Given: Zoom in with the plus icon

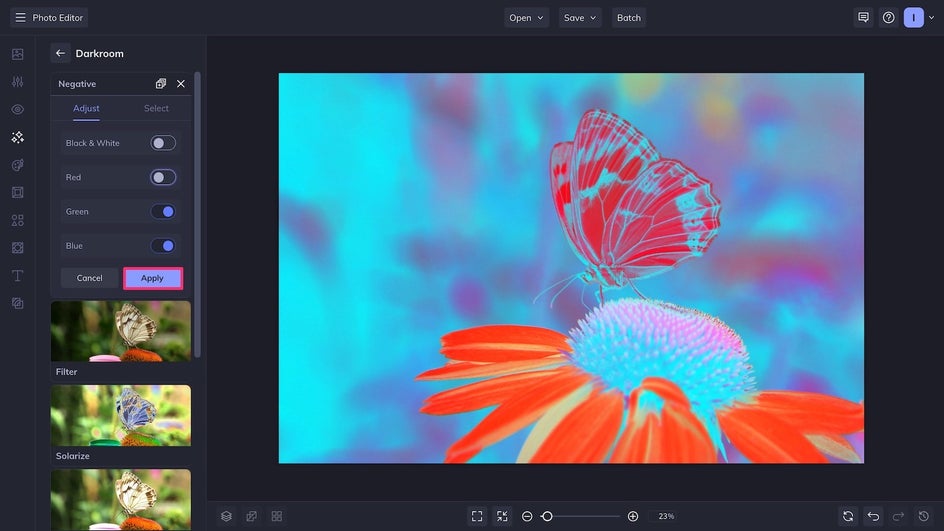Looking at the screenshot, I should tap(633, 516).
